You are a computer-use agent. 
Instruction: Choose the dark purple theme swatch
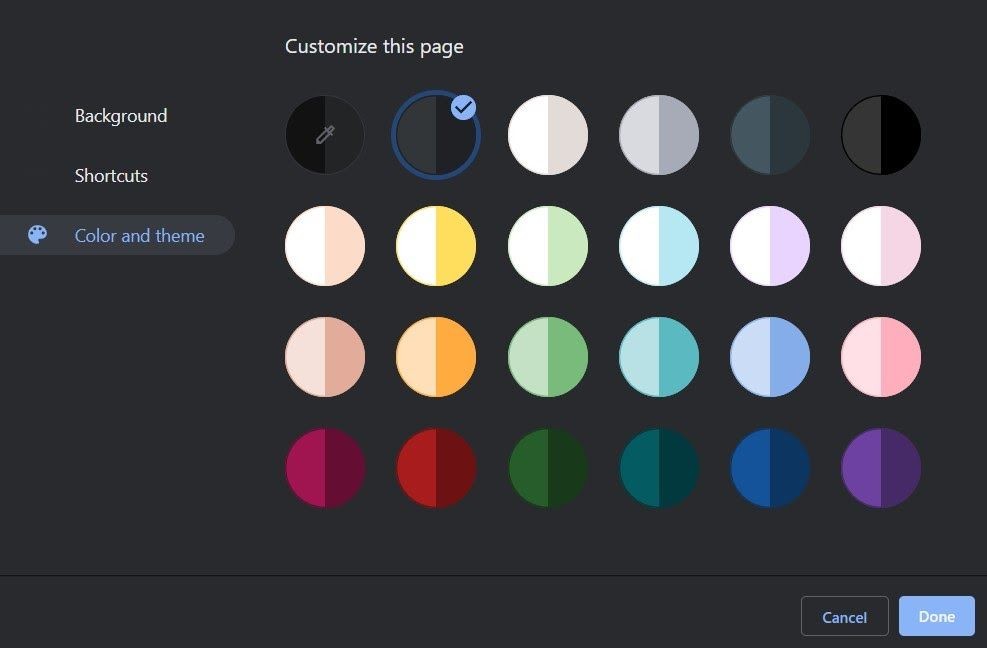click(881, 468)
